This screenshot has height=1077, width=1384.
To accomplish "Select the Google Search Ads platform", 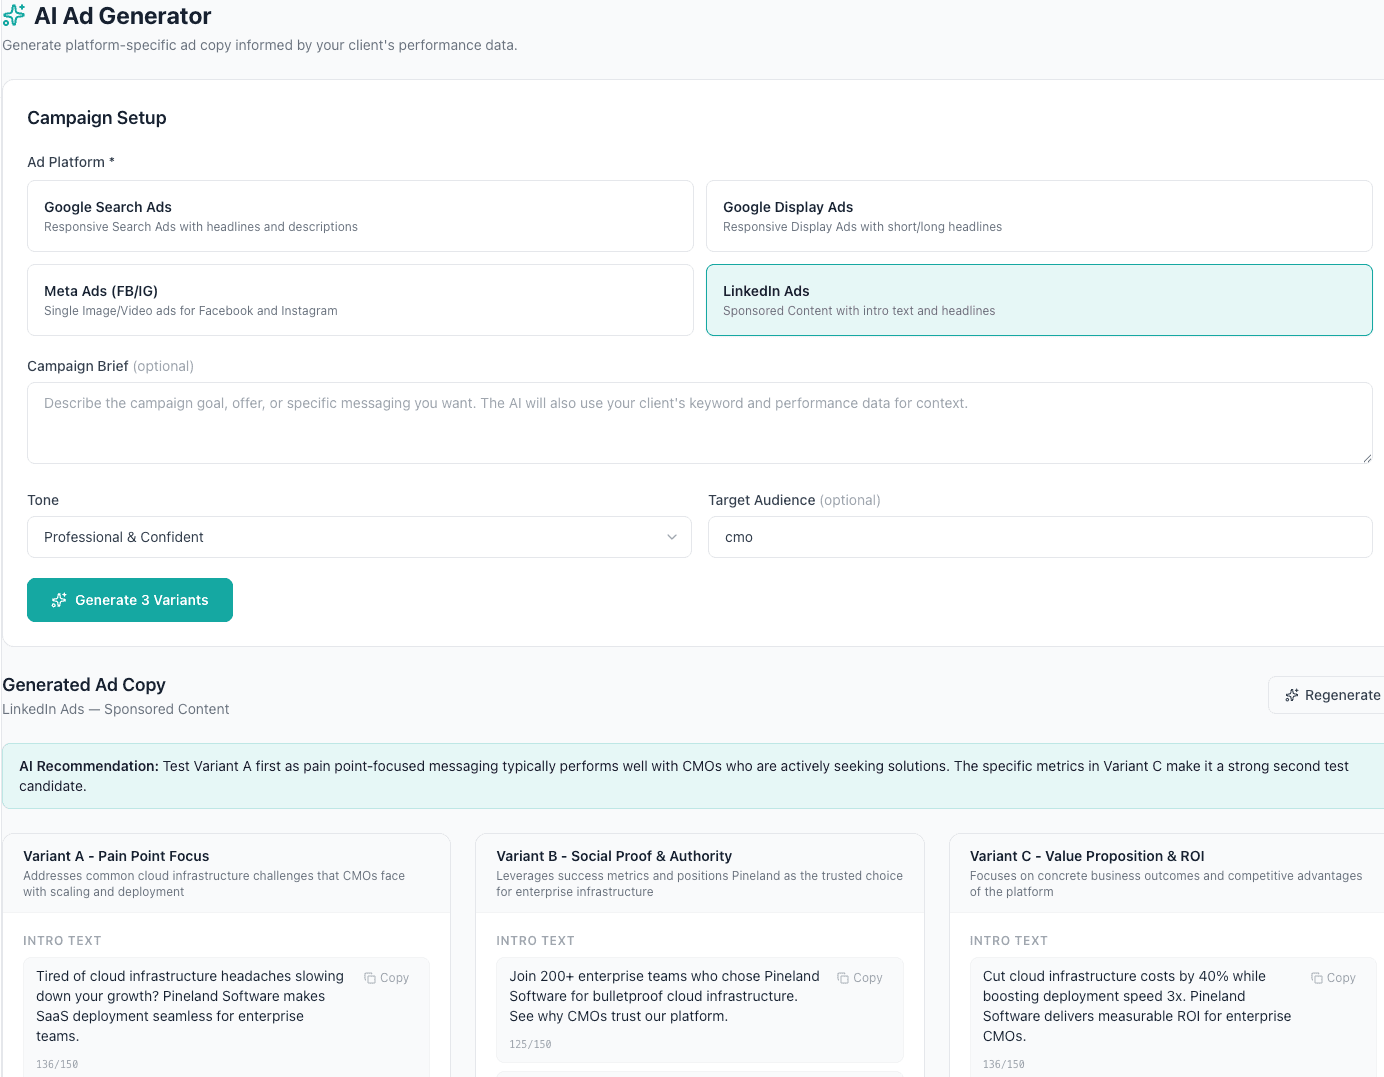I will 360,216.
